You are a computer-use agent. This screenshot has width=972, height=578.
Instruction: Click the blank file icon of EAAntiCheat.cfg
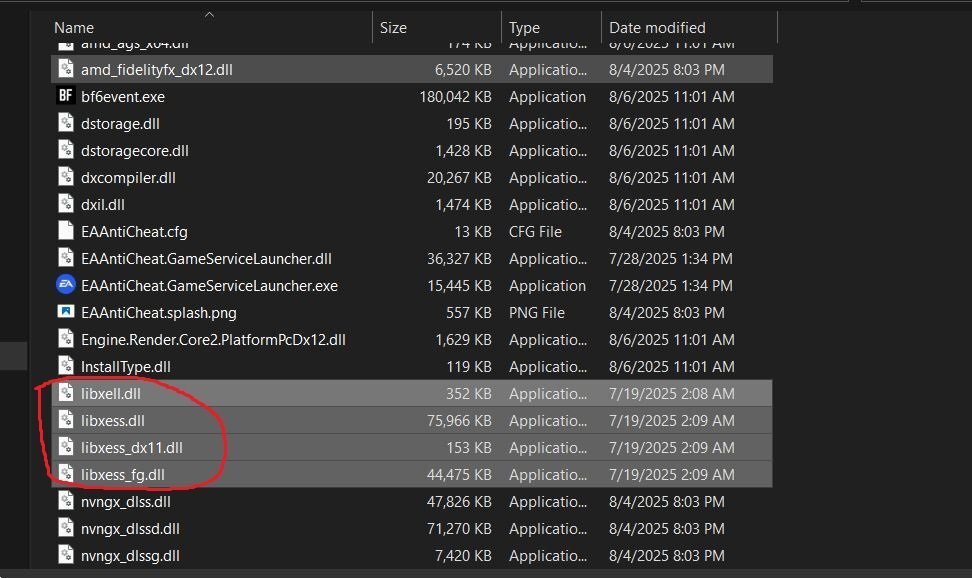point(66,230)
